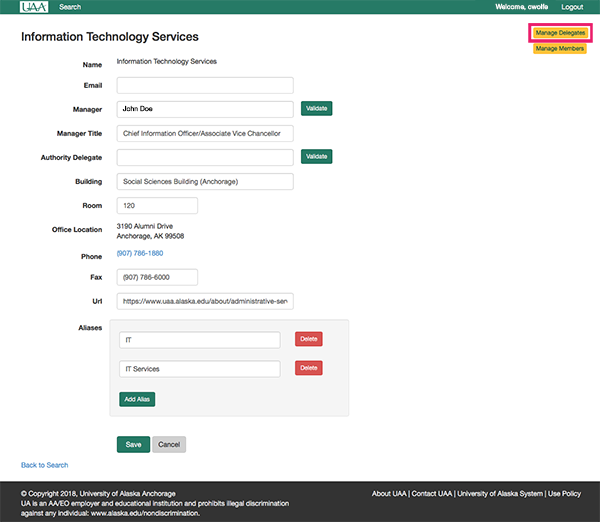Click the Building input field

tap(204, 182)
